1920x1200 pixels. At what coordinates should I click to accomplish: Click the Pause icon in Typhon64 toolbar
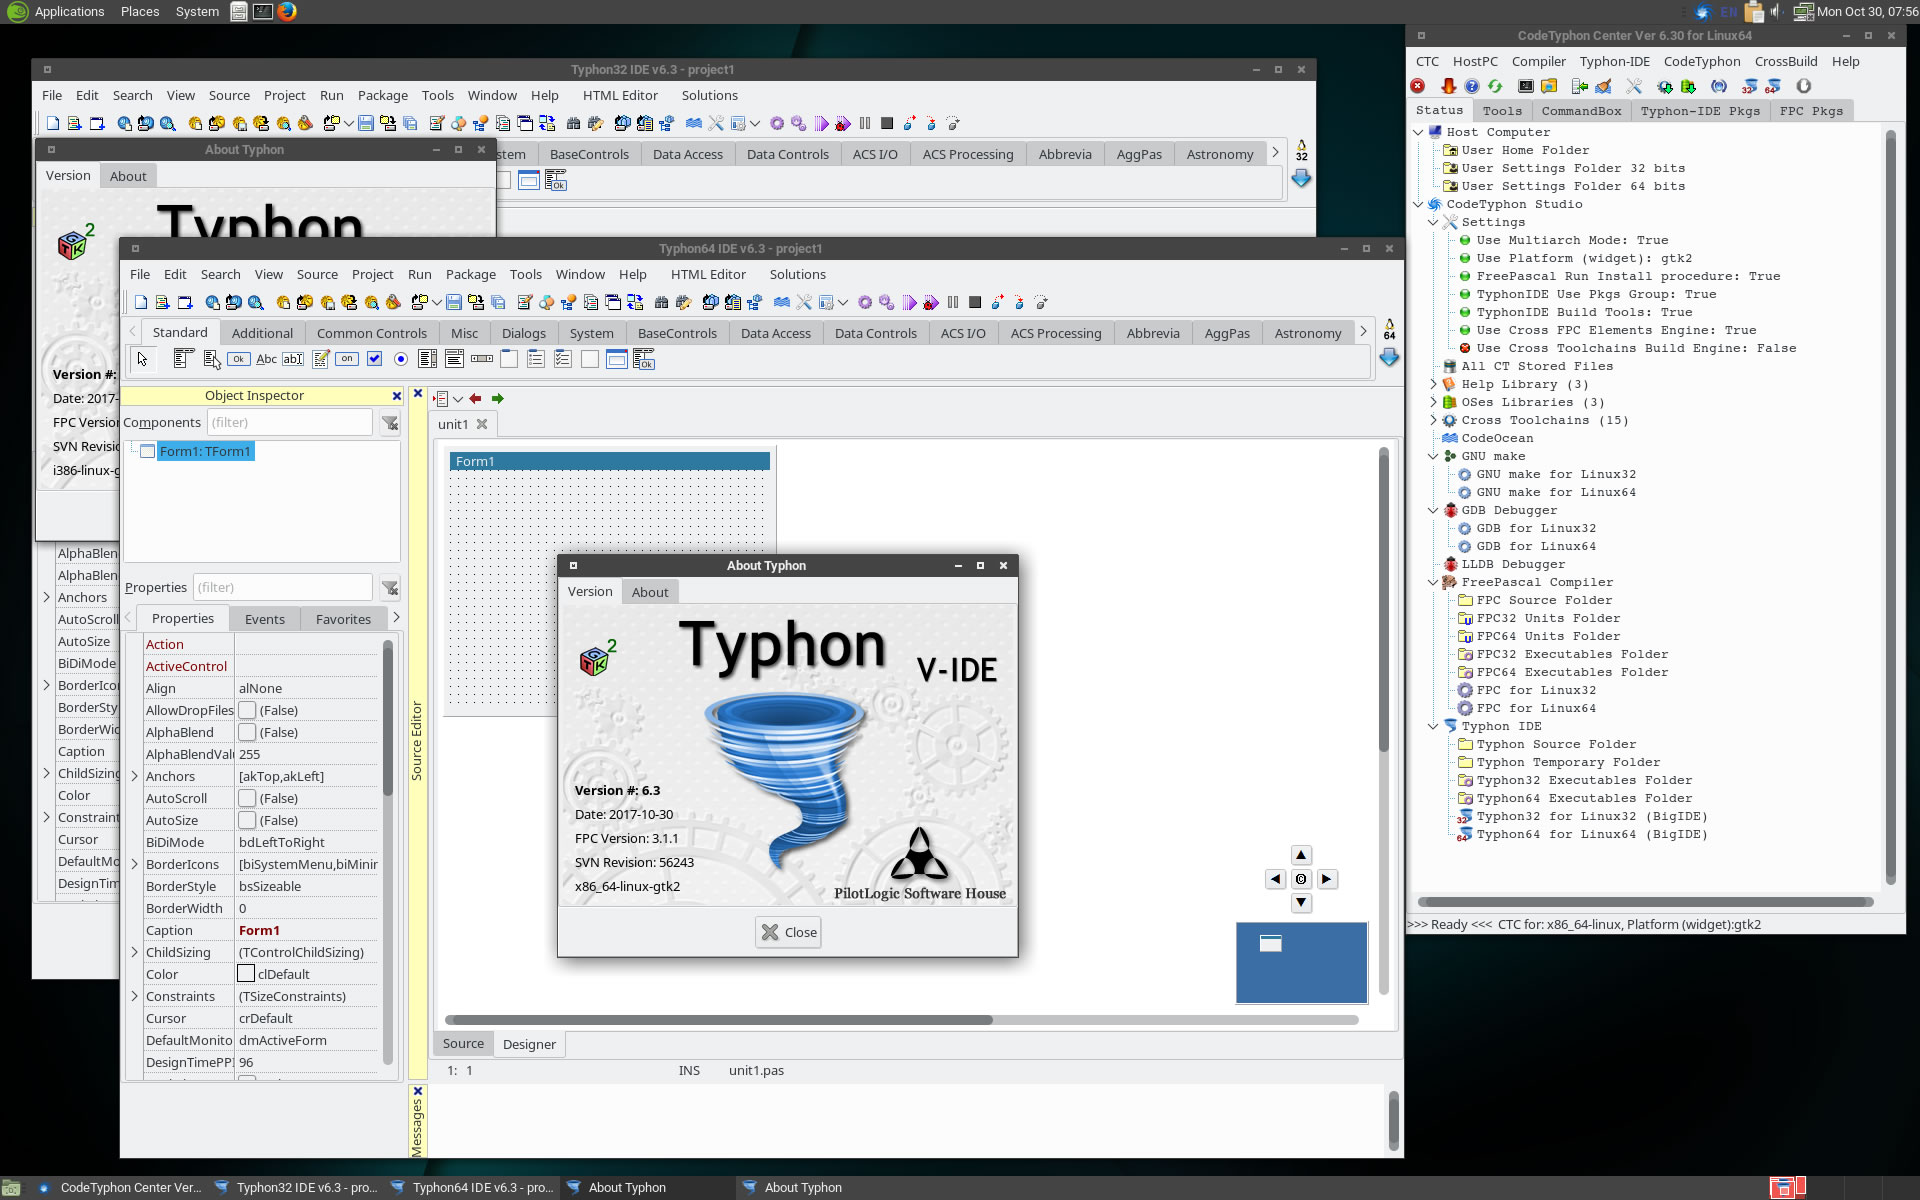953,302
